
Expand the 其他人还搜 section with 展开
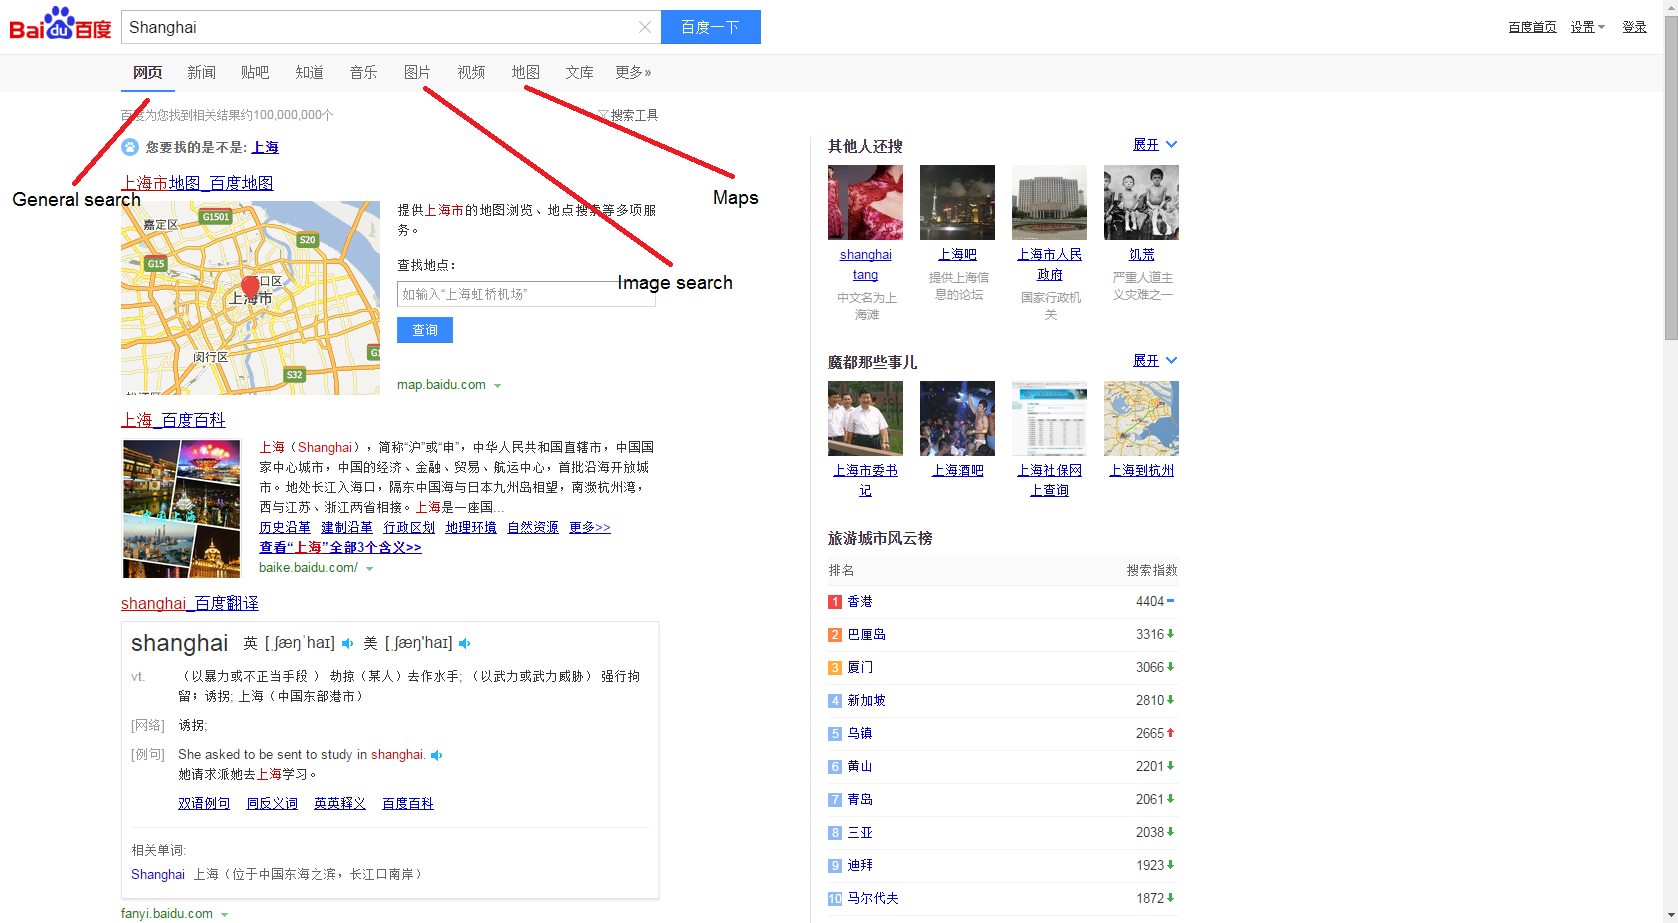pos(1155,145)
